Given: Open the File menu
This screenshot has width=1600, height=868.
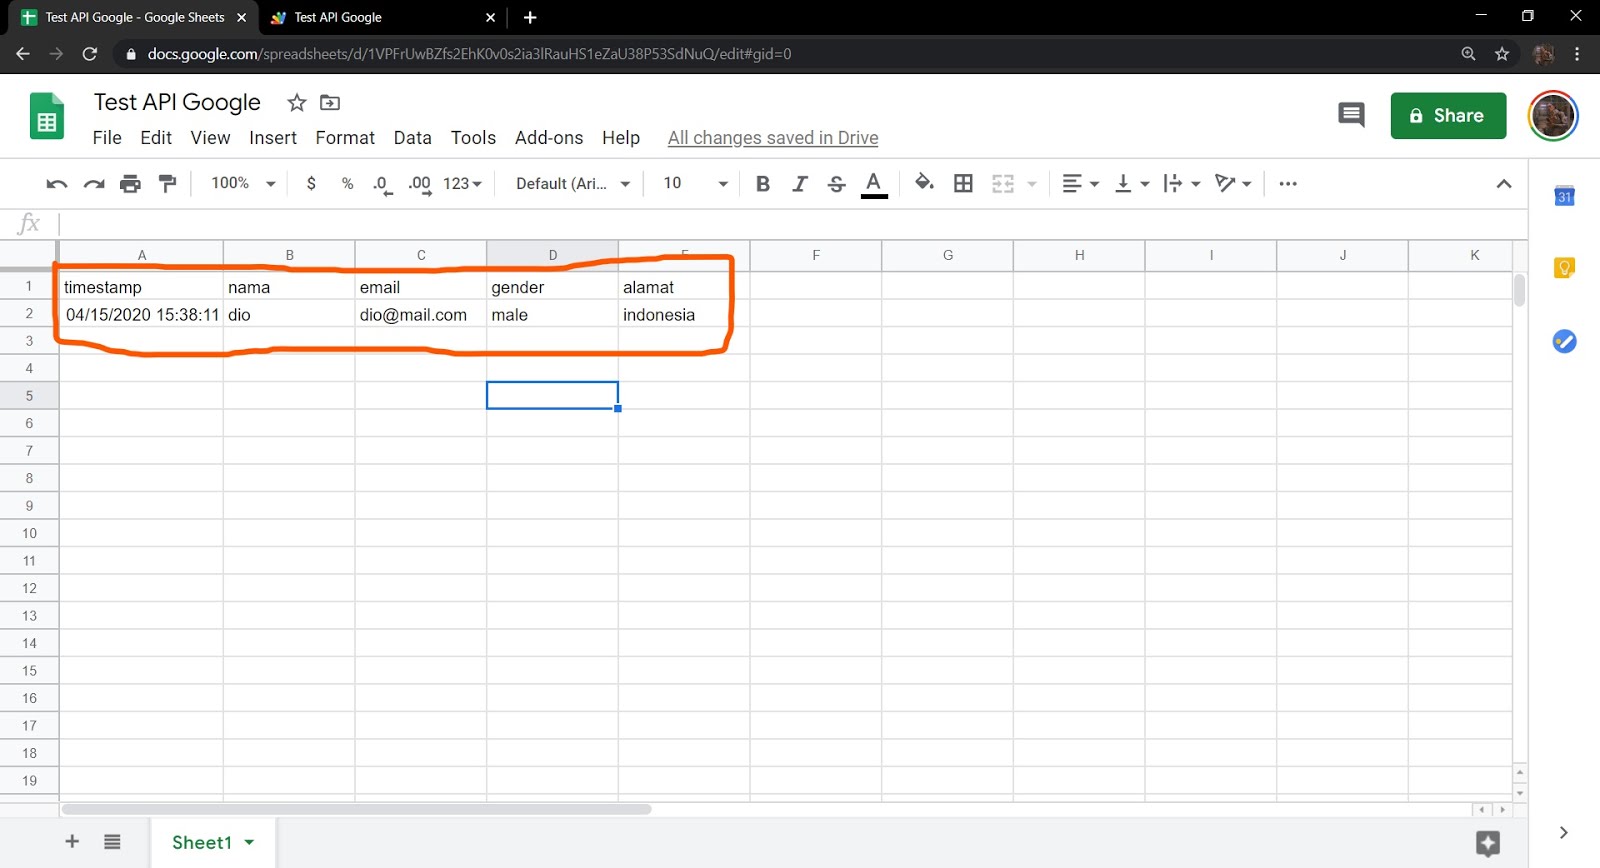Looking at the screenshot, I should tap(107, 138).
